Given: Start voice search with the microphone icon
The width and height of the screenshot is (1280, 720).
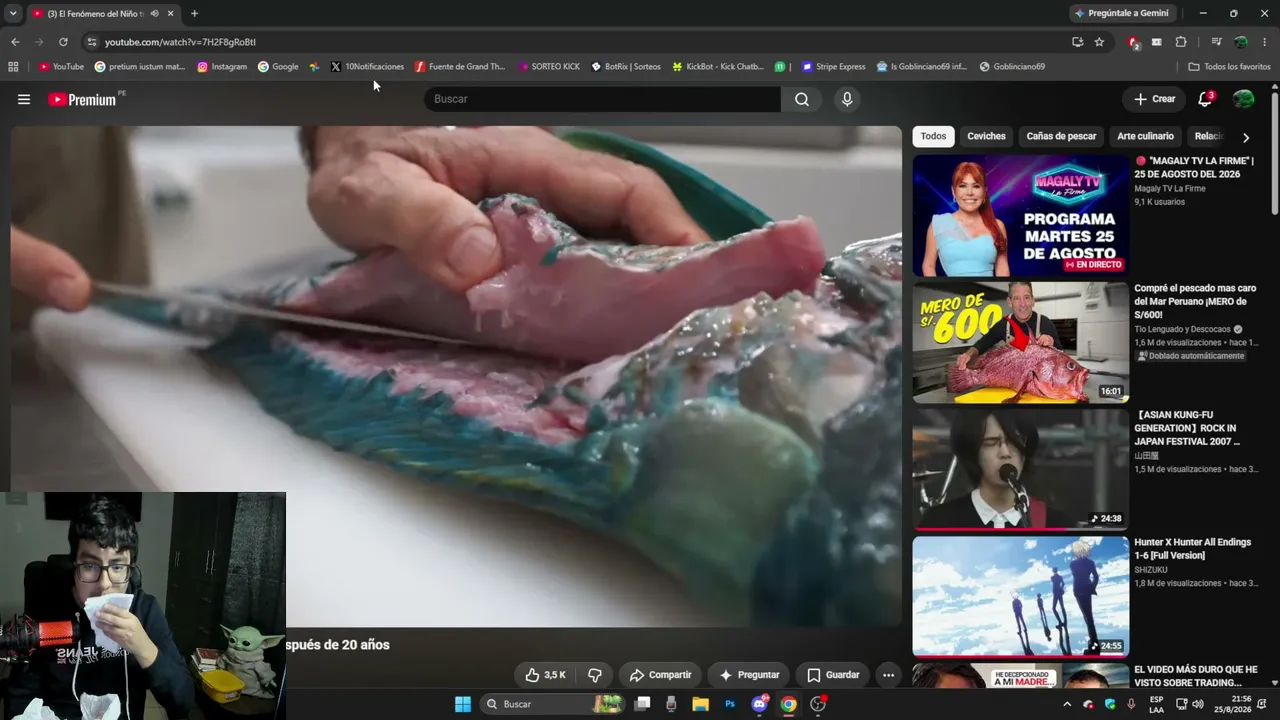Looking at the screenshot, I should click(847, 99).
